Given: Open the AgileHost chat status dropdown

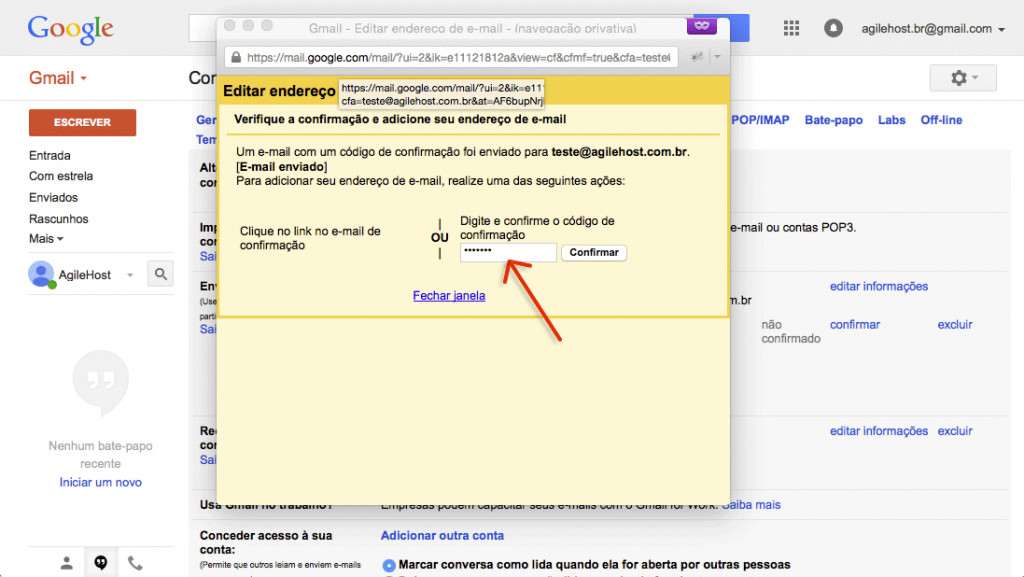Looking at the screenshot, I should pyautogui.click(x=130, y=275).
